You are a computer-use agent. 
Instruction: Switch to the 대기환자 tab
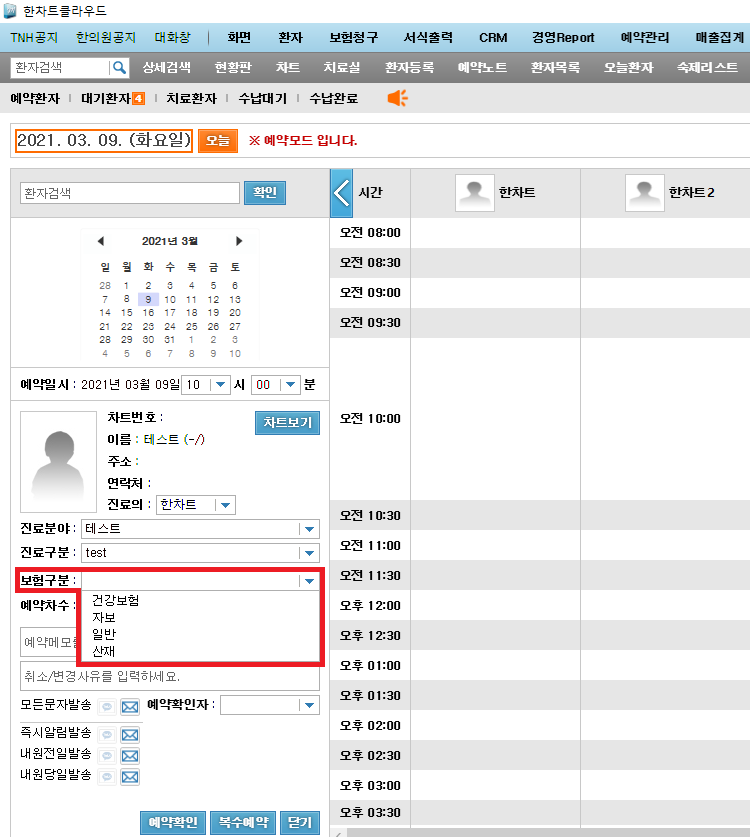point(111,98)
